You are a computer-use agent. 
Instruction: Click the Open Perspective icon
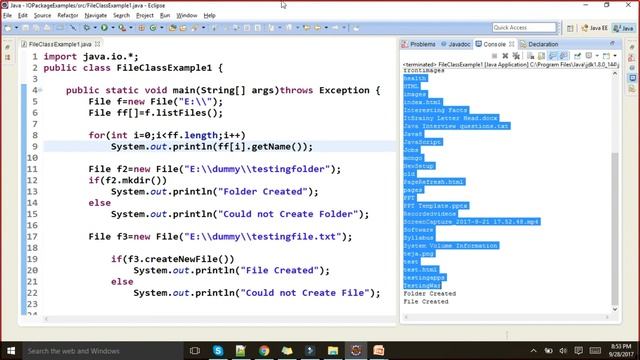point(570,28)
